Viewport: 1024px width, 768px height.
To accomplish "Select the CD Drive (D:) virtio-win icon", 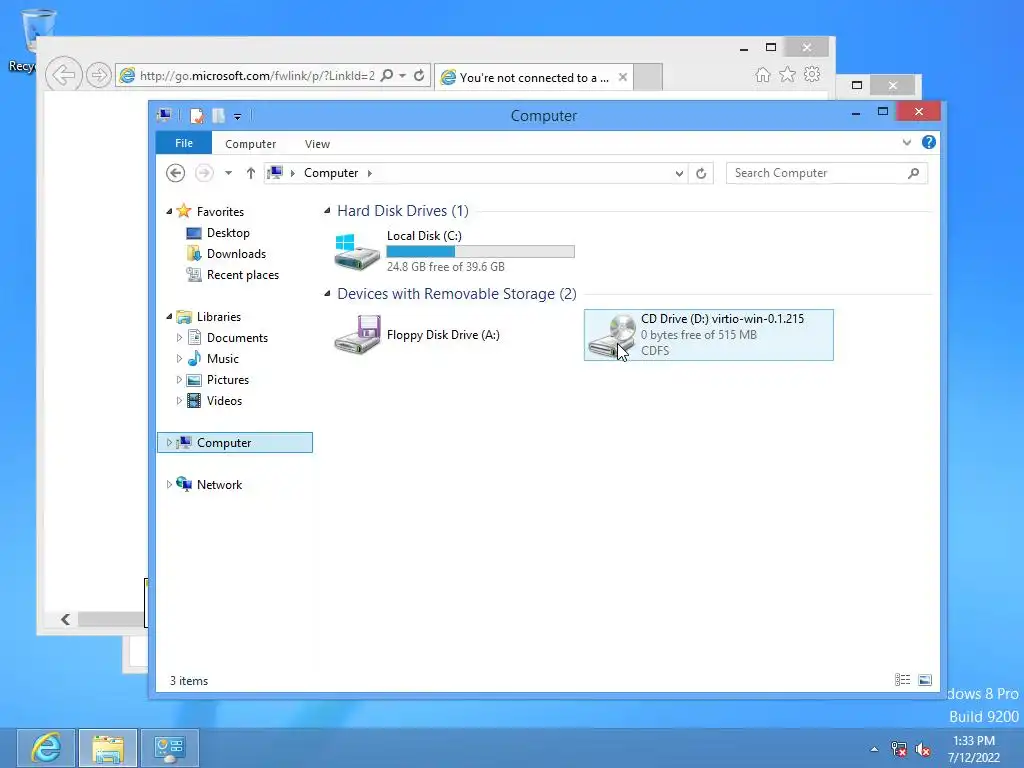I will click(611, 335).
